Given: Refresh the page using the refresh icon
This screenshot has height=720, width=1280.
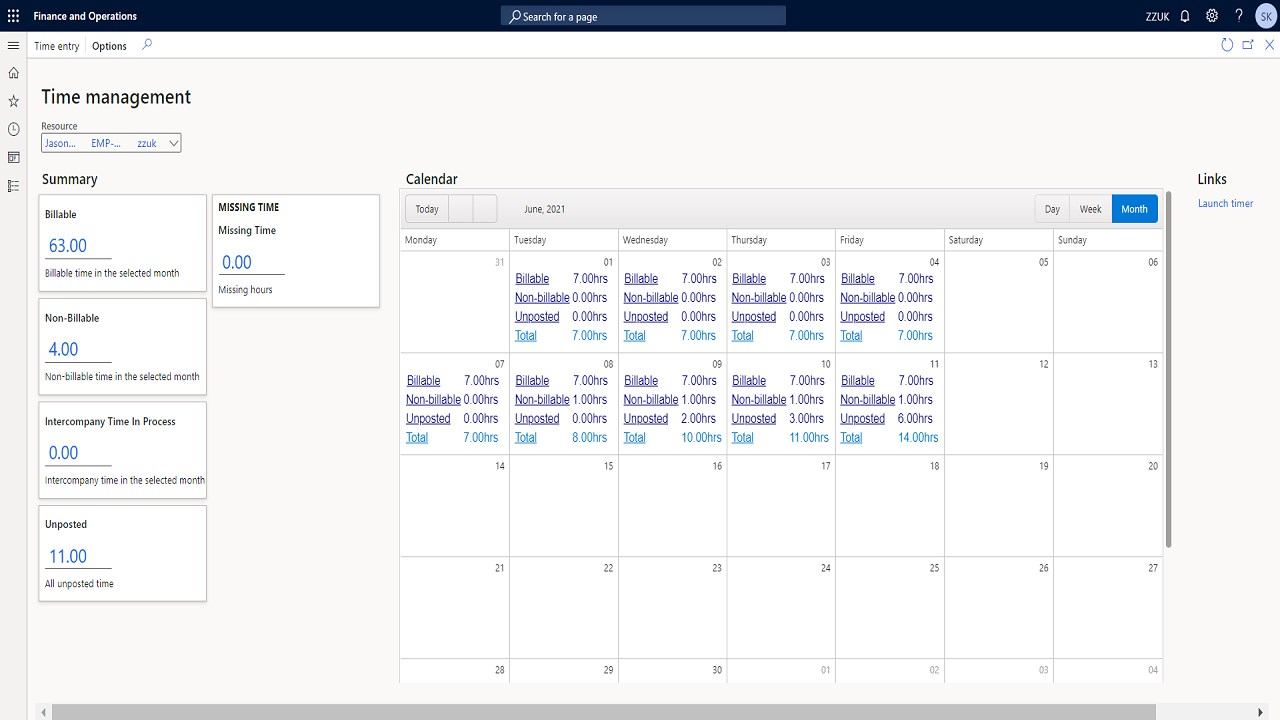Looking at the screenshot, I should point(1227,45).
